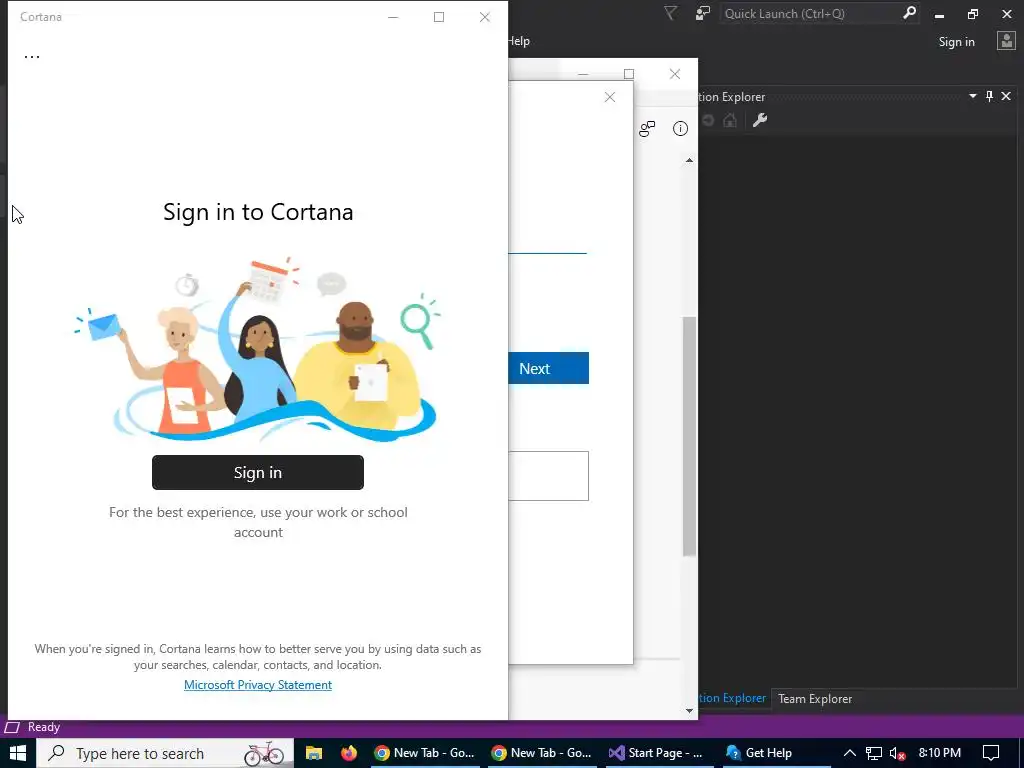The image size is (1024, 768).
Task: Switch to first New Tab Chrome window
Action: point(424,753)
